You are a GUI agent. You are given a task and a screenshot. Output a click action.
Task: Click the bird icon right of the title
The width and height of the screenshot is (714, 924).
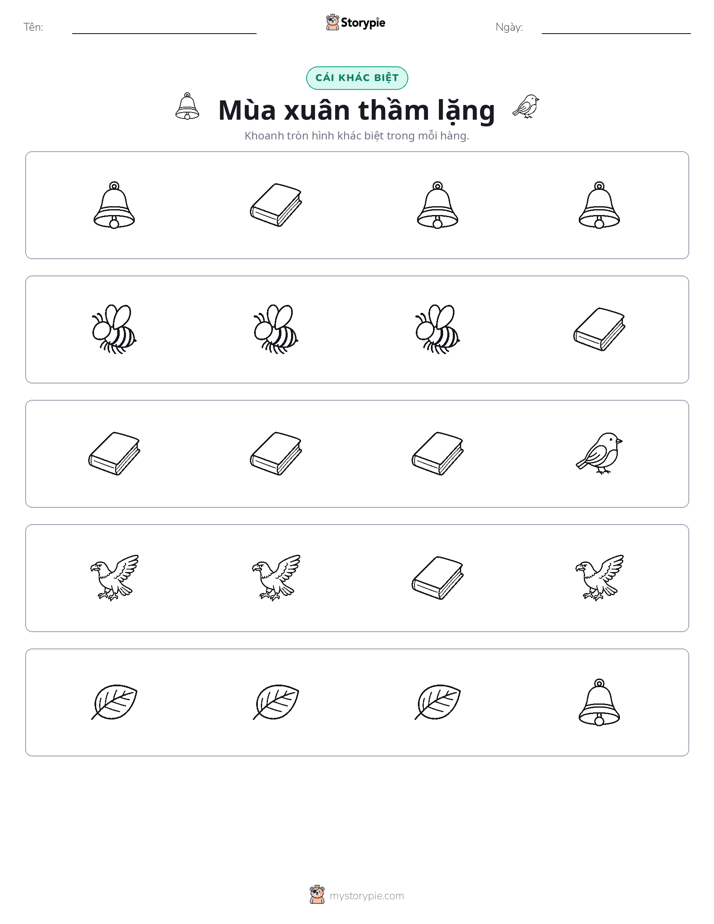pos(525,107)
